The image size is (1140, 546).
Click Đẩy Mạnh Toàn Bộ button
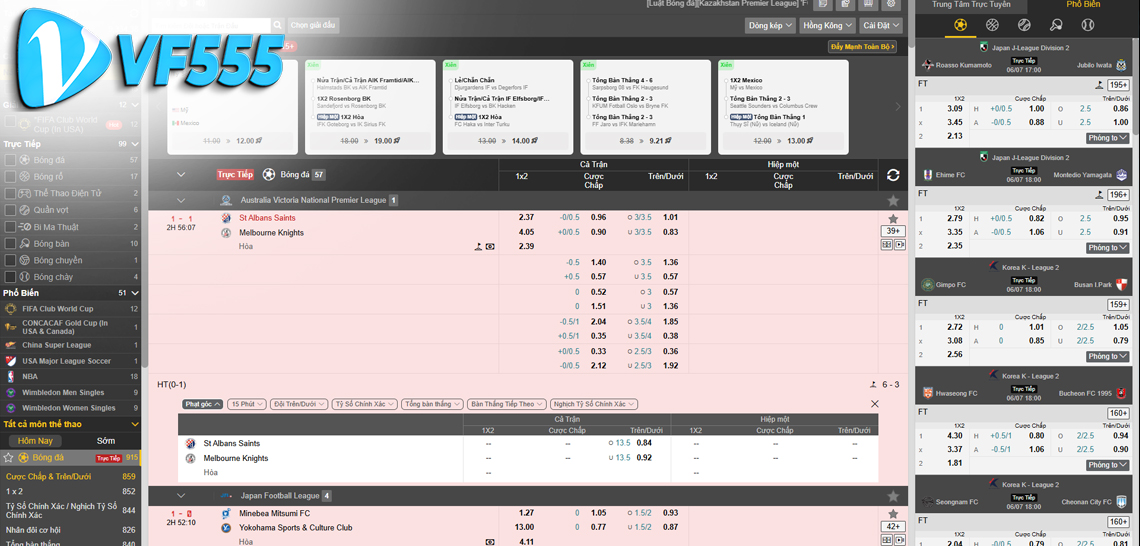click(x=862, y=47)
